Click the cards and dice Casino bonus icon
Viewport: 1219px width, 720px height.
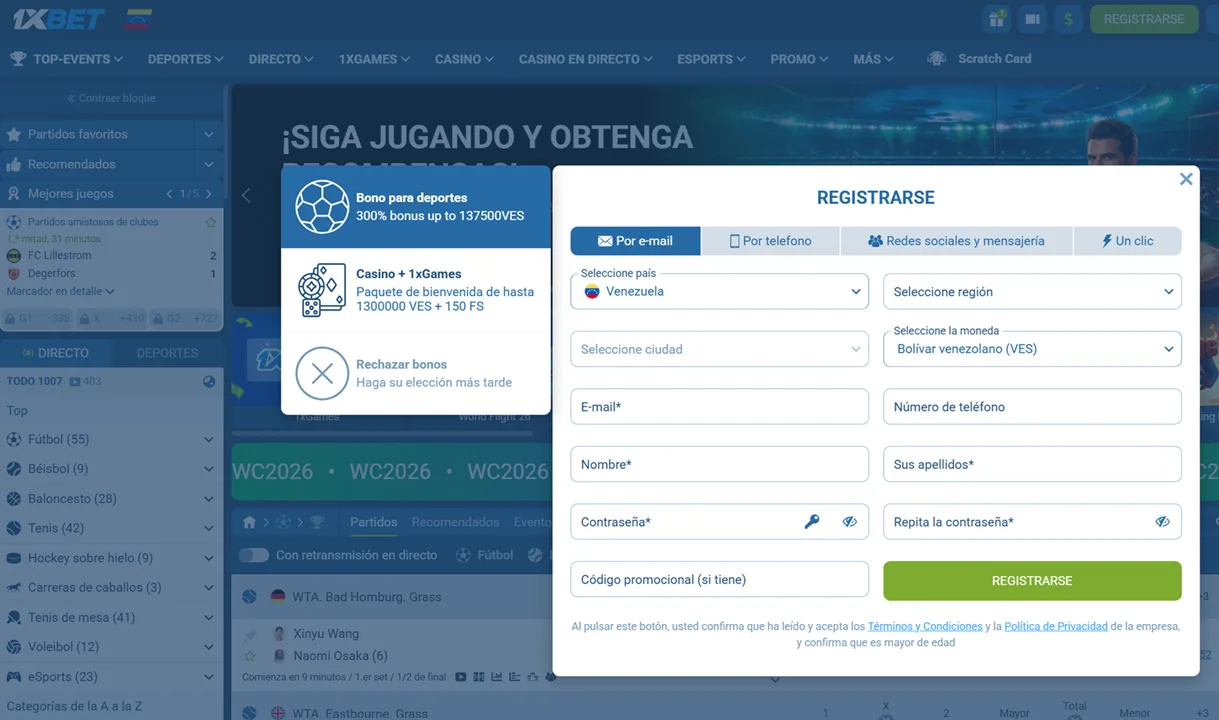point(322,291)
